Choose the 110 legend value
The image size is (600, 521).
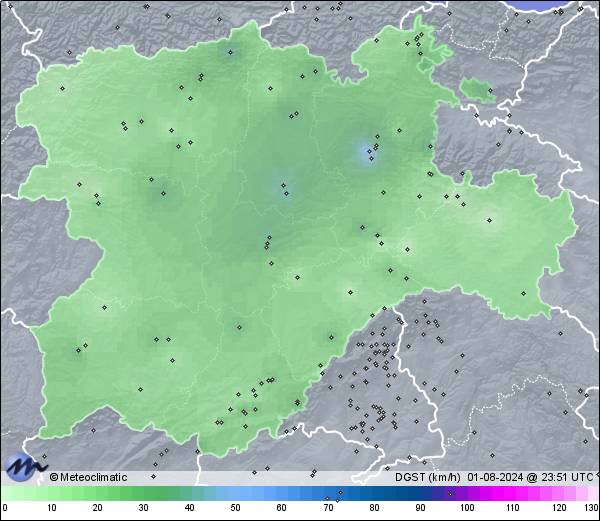pos(513,508)
